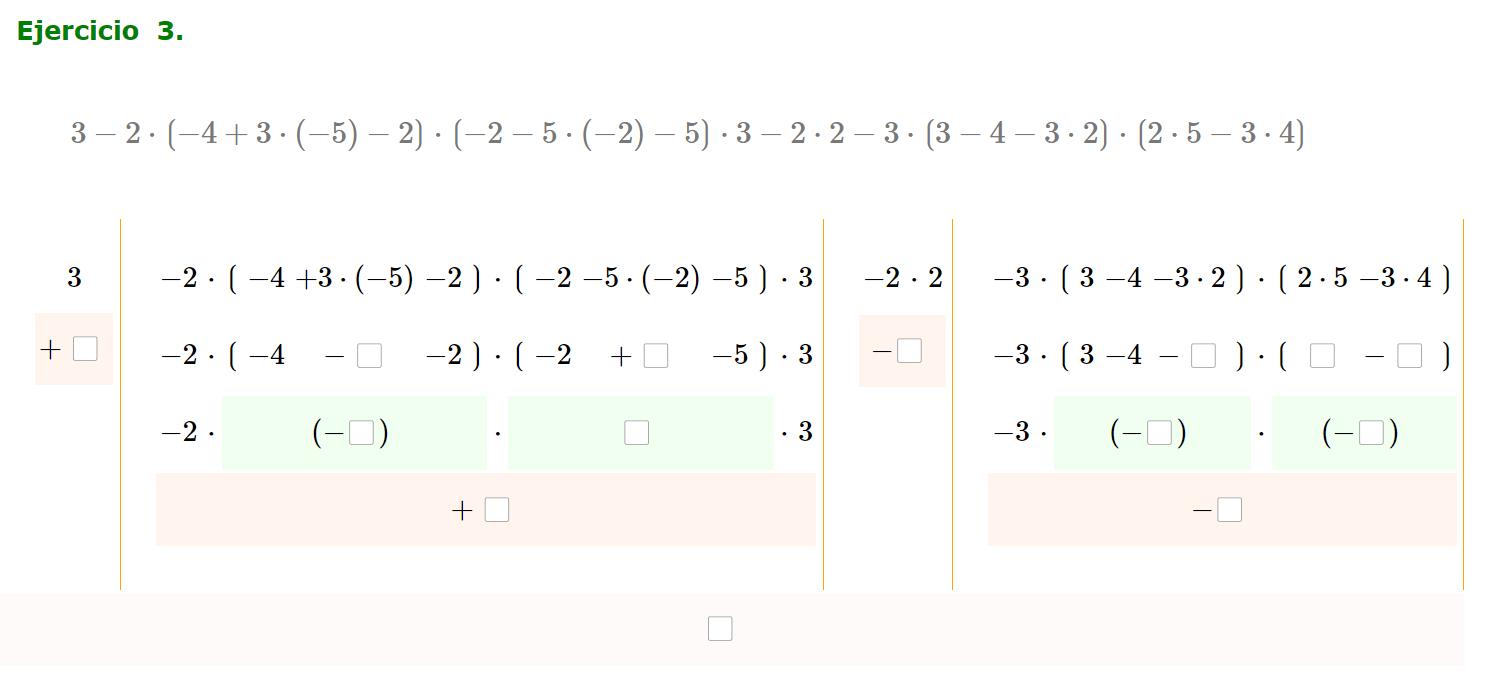This screenshot has height=684, width=1492.
Task: Select the (−□) box right after −3 ·
Action: click(1159, 433)
